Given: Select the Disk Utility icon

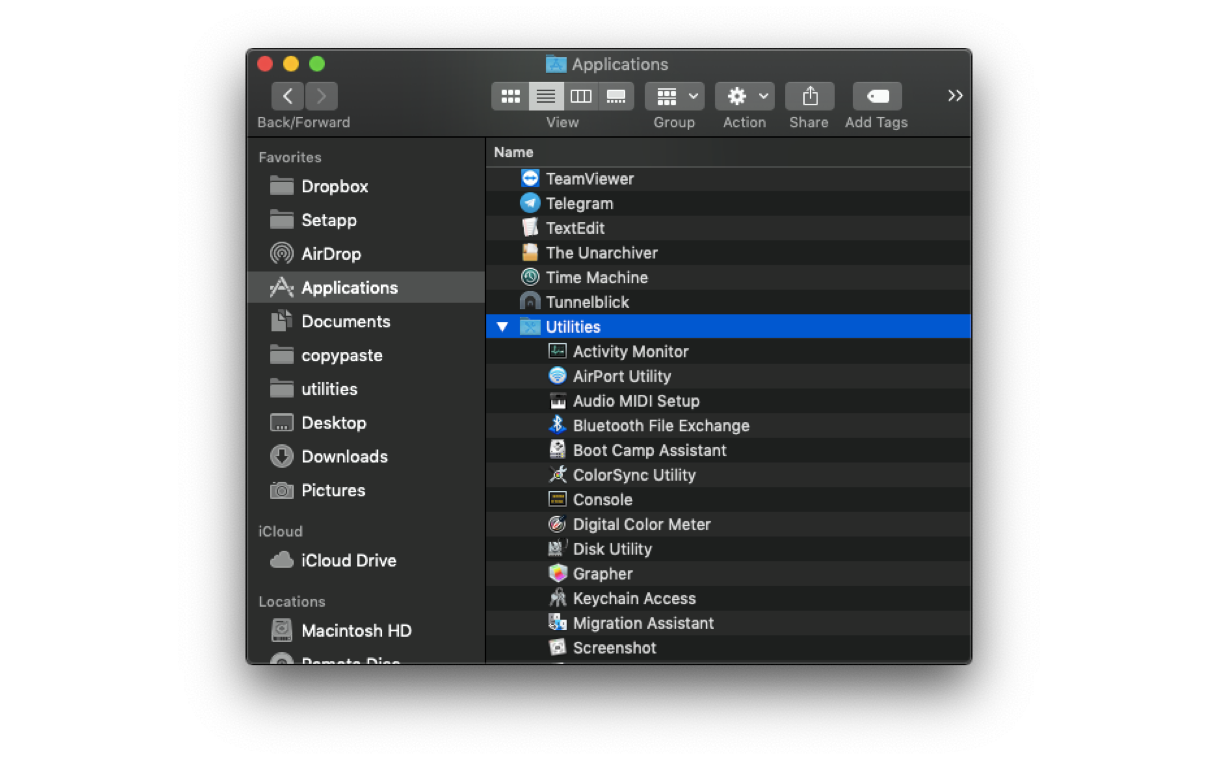Looking at the screenshot, I should (558, 549).
